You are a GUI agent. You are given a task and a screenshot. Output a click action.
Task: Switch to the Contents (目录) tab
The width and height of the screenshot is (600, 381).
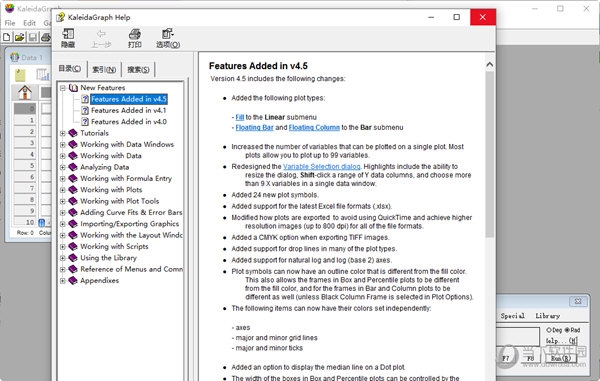coord(70,68)
